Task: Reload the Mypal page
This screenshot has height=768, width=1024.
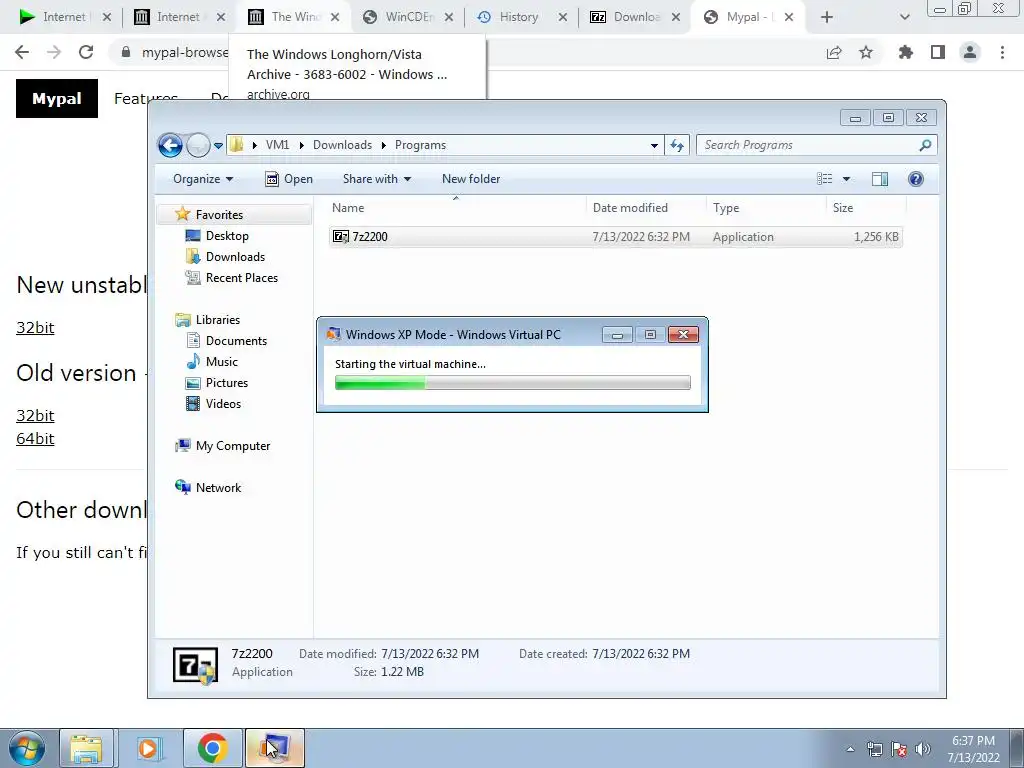Action: 86,52
